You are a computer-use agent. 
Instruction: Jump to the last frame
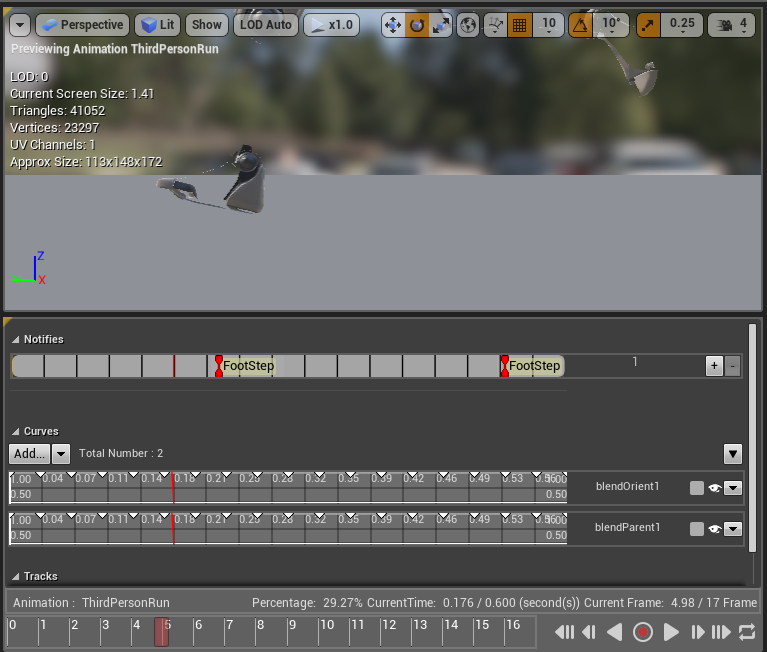(x=721, y=632)
